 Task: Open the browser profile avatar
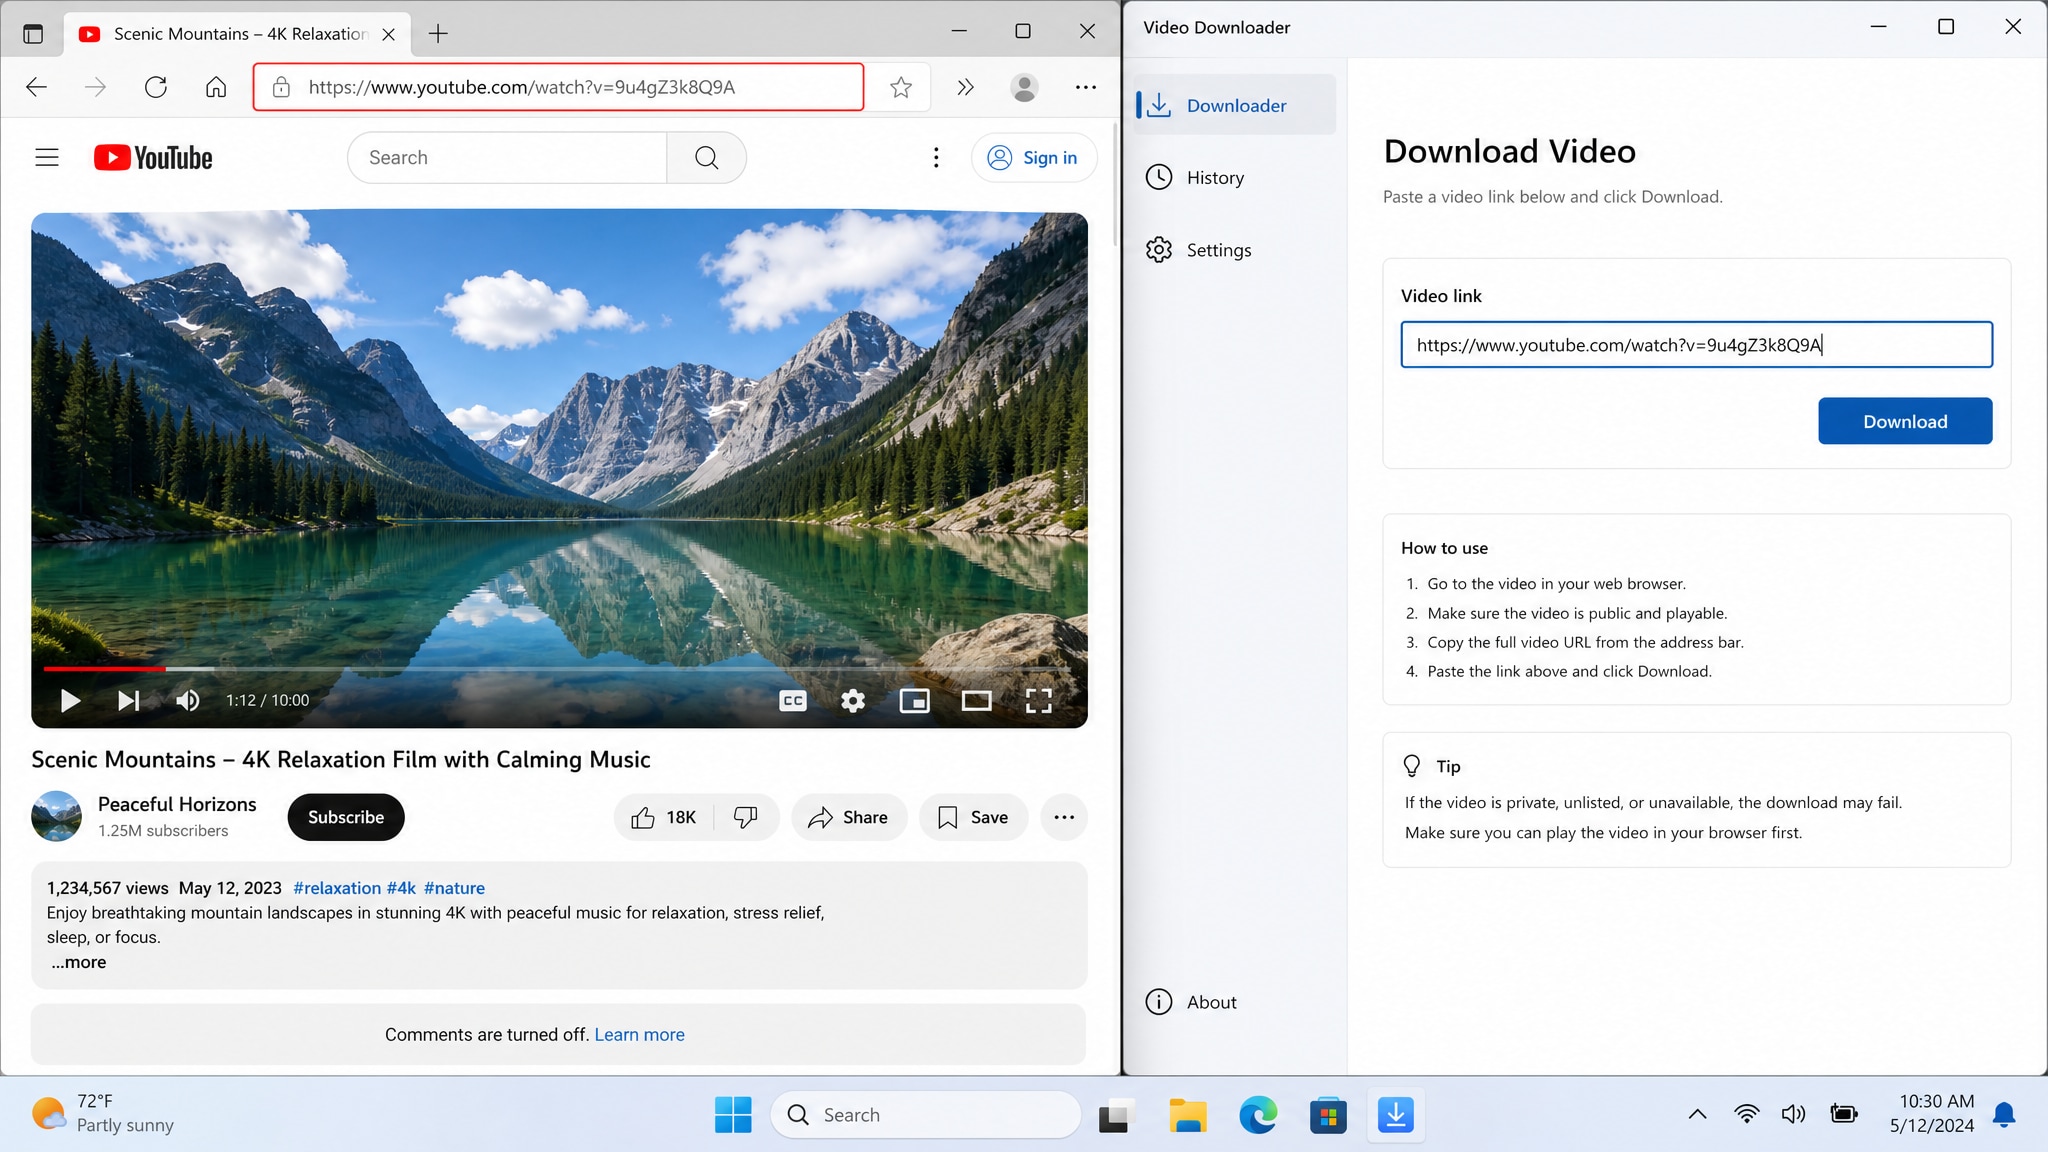click(1024, 87)
